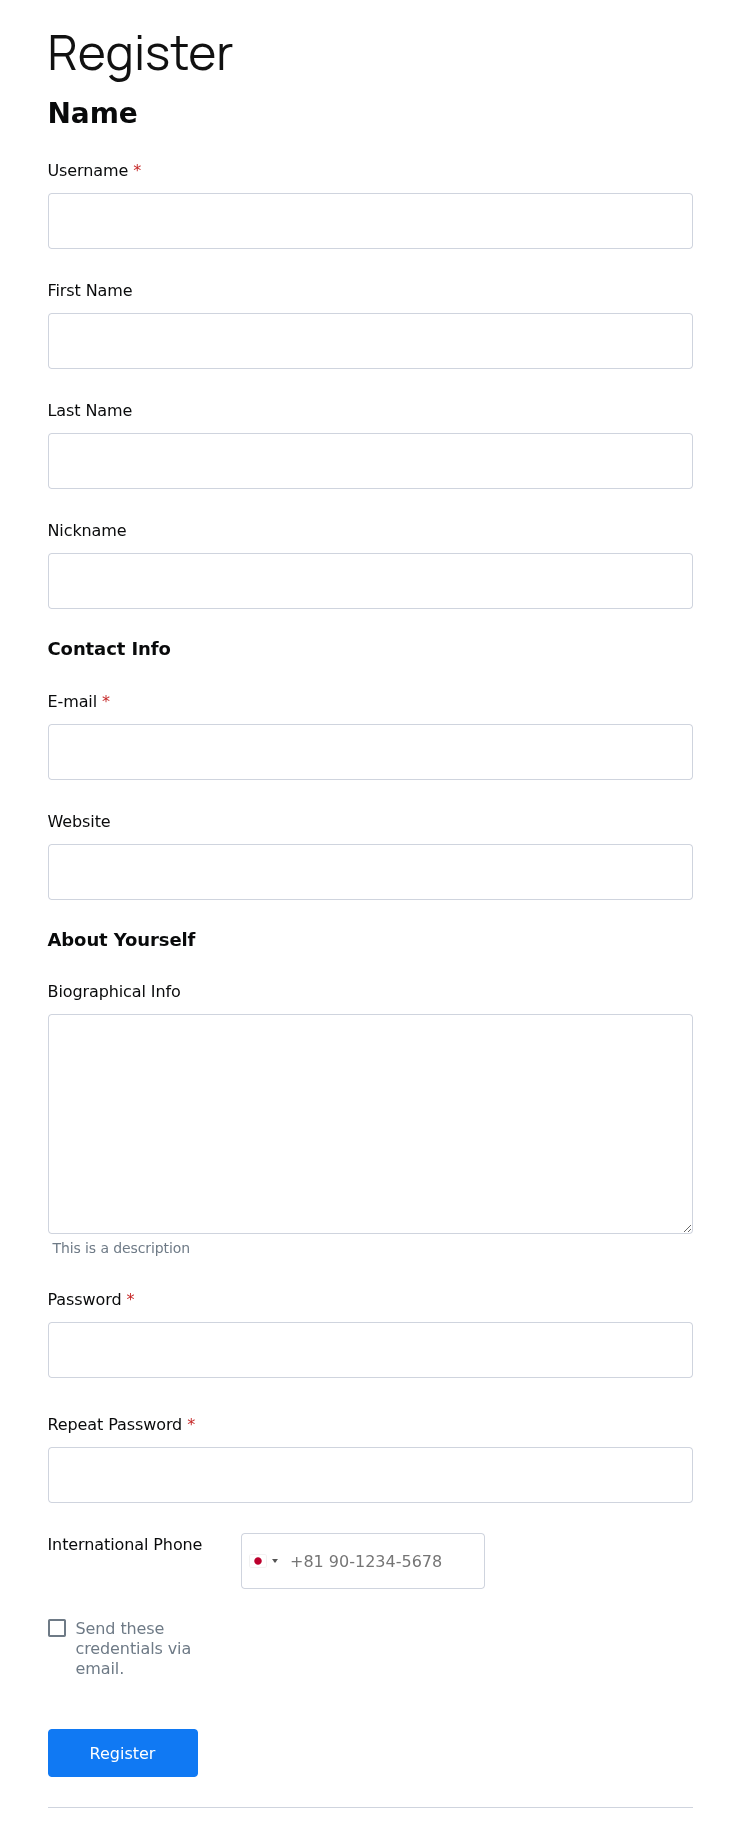Focus the Username input field

pyautogui.click(x=370, y=221)
